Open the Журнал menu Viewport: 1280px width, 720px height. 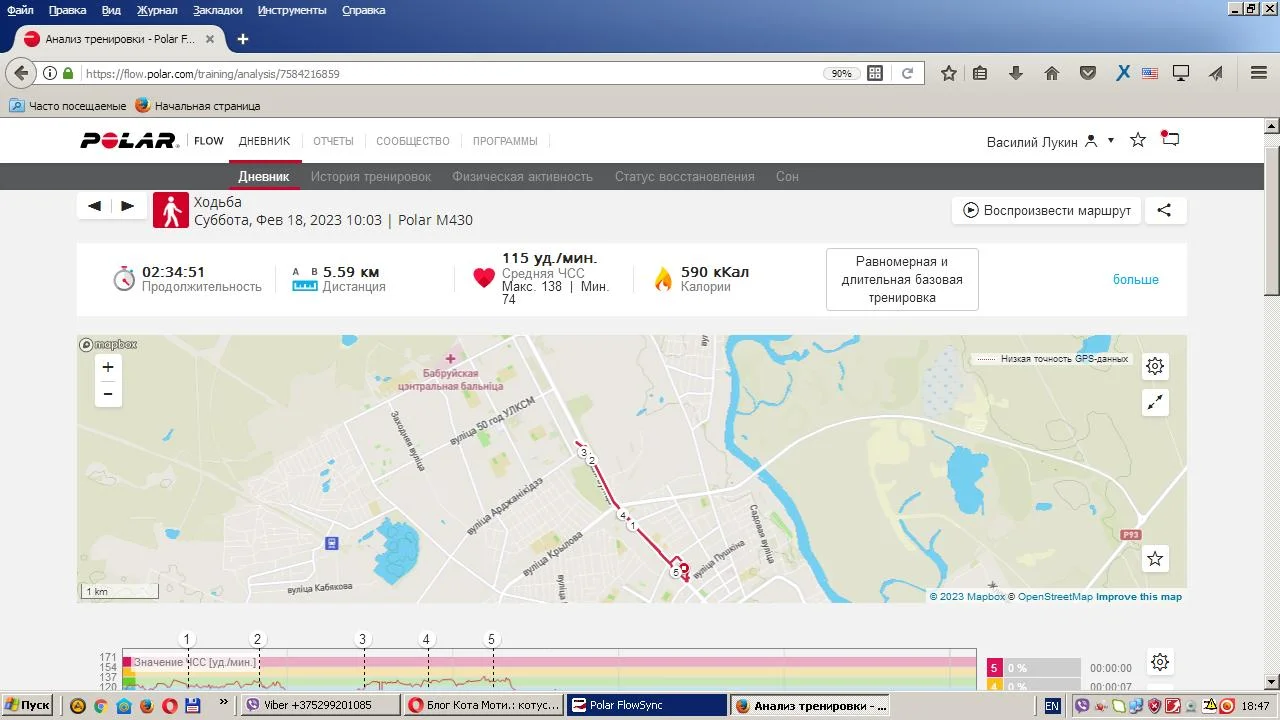[157, 10]
